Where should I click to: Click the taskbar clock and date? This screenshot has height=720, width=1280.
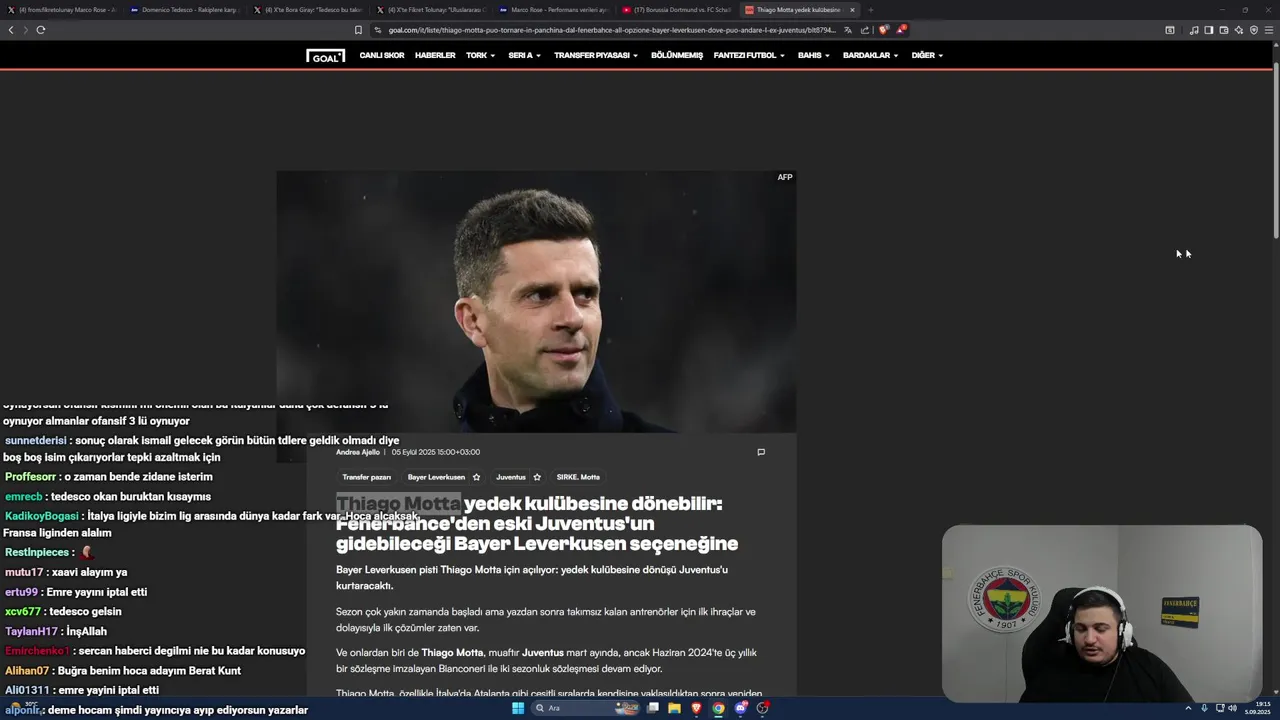(1260, 708)
